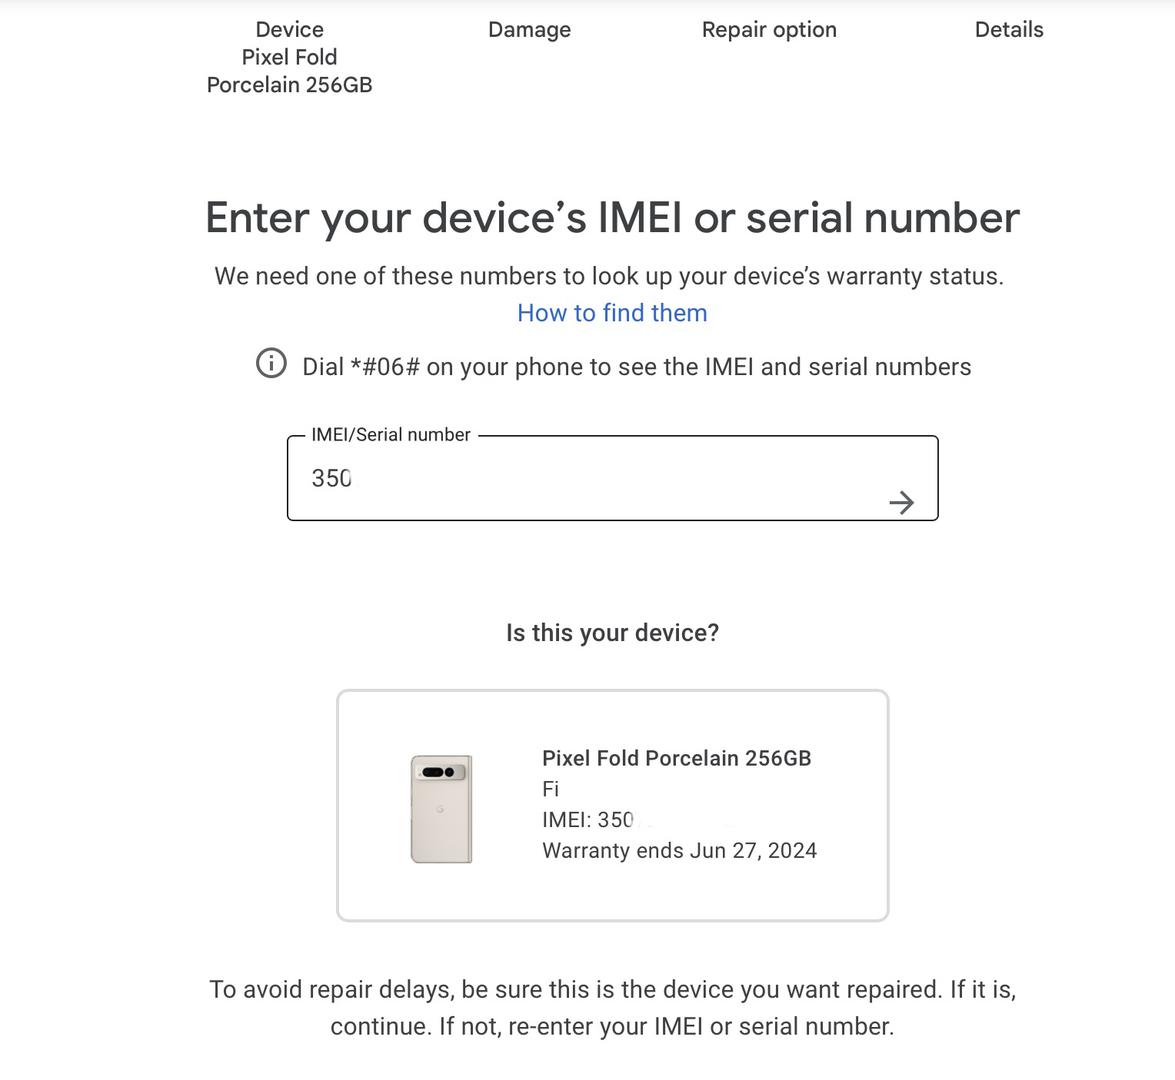The width and height of the screenshot is (1175, 1080).
Task: Click the Pixel Fold Porcelain 256GB title
Action: pyautogui.click(x=677, y=758)
